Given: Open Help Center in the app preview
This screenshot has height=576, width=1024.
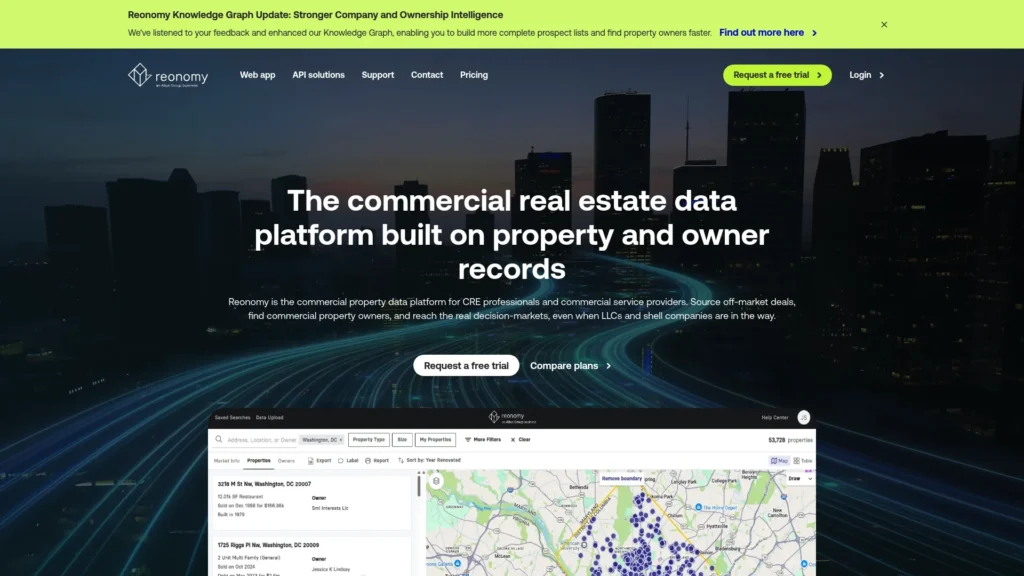Looking at the screenshot, I should 775,417.
